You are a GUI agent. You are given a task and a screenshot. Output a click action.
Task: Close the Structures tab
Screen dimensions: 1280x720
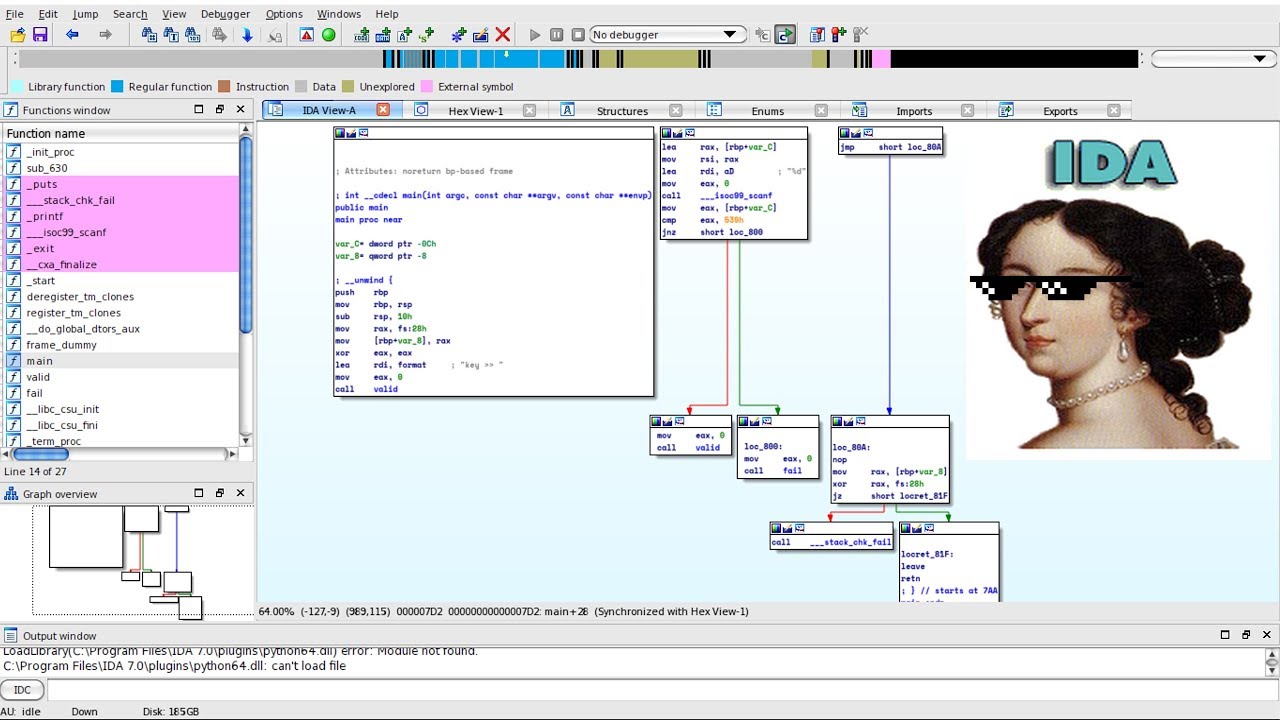(x=675, y=111)
